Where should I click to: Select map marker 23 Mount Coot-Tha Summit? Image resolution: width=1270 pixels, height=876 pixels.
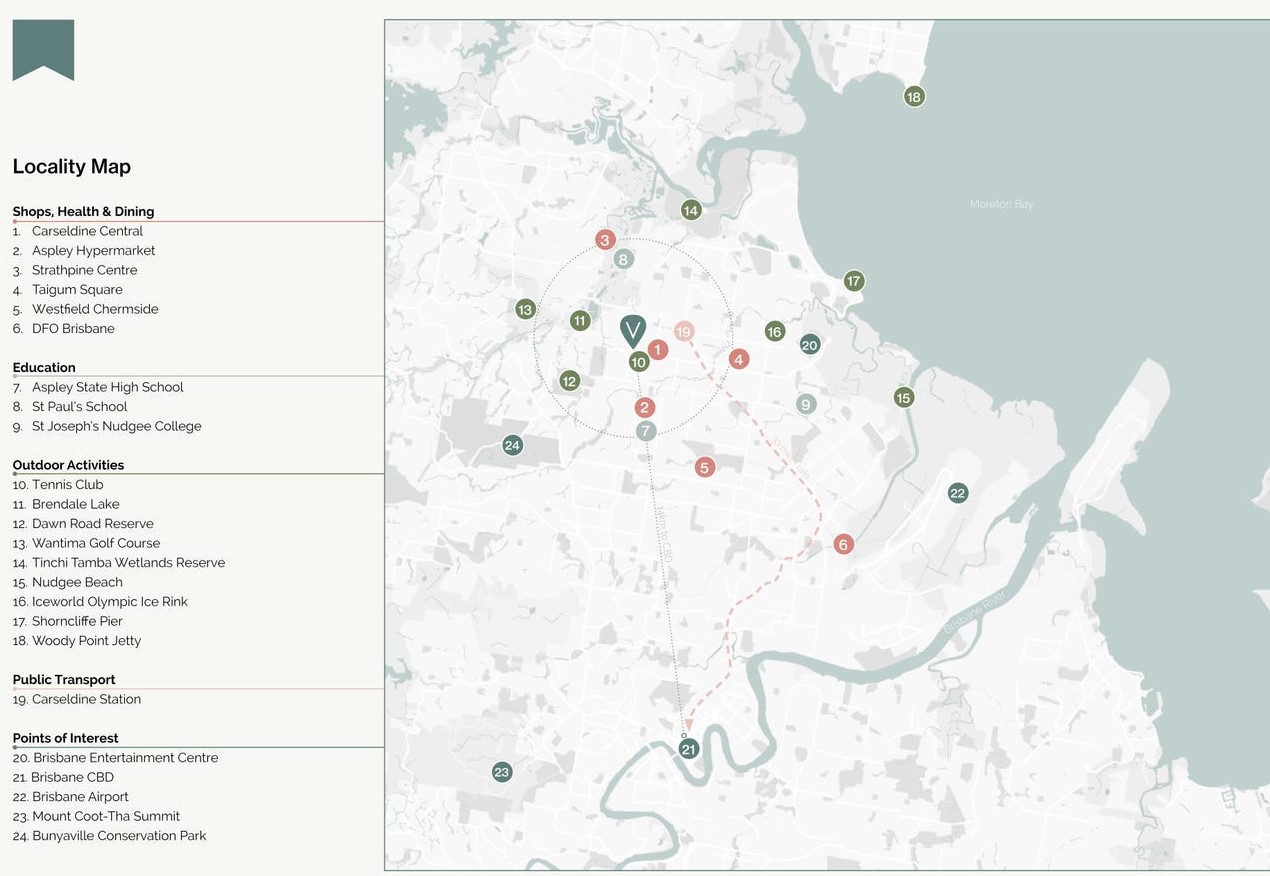point(502,772)
